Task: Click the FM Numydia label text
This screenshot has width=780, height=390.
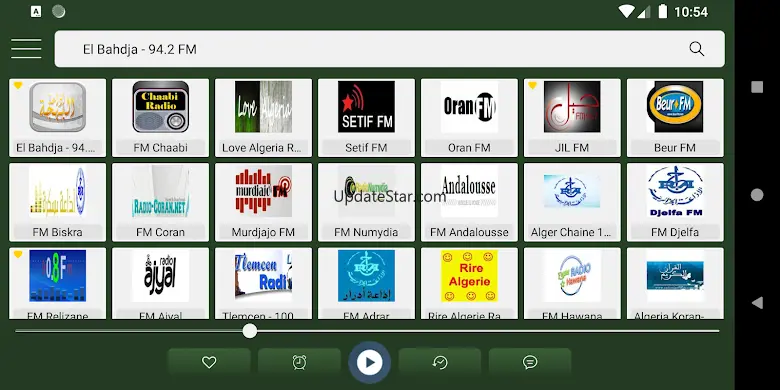Action: click(366, 232)
